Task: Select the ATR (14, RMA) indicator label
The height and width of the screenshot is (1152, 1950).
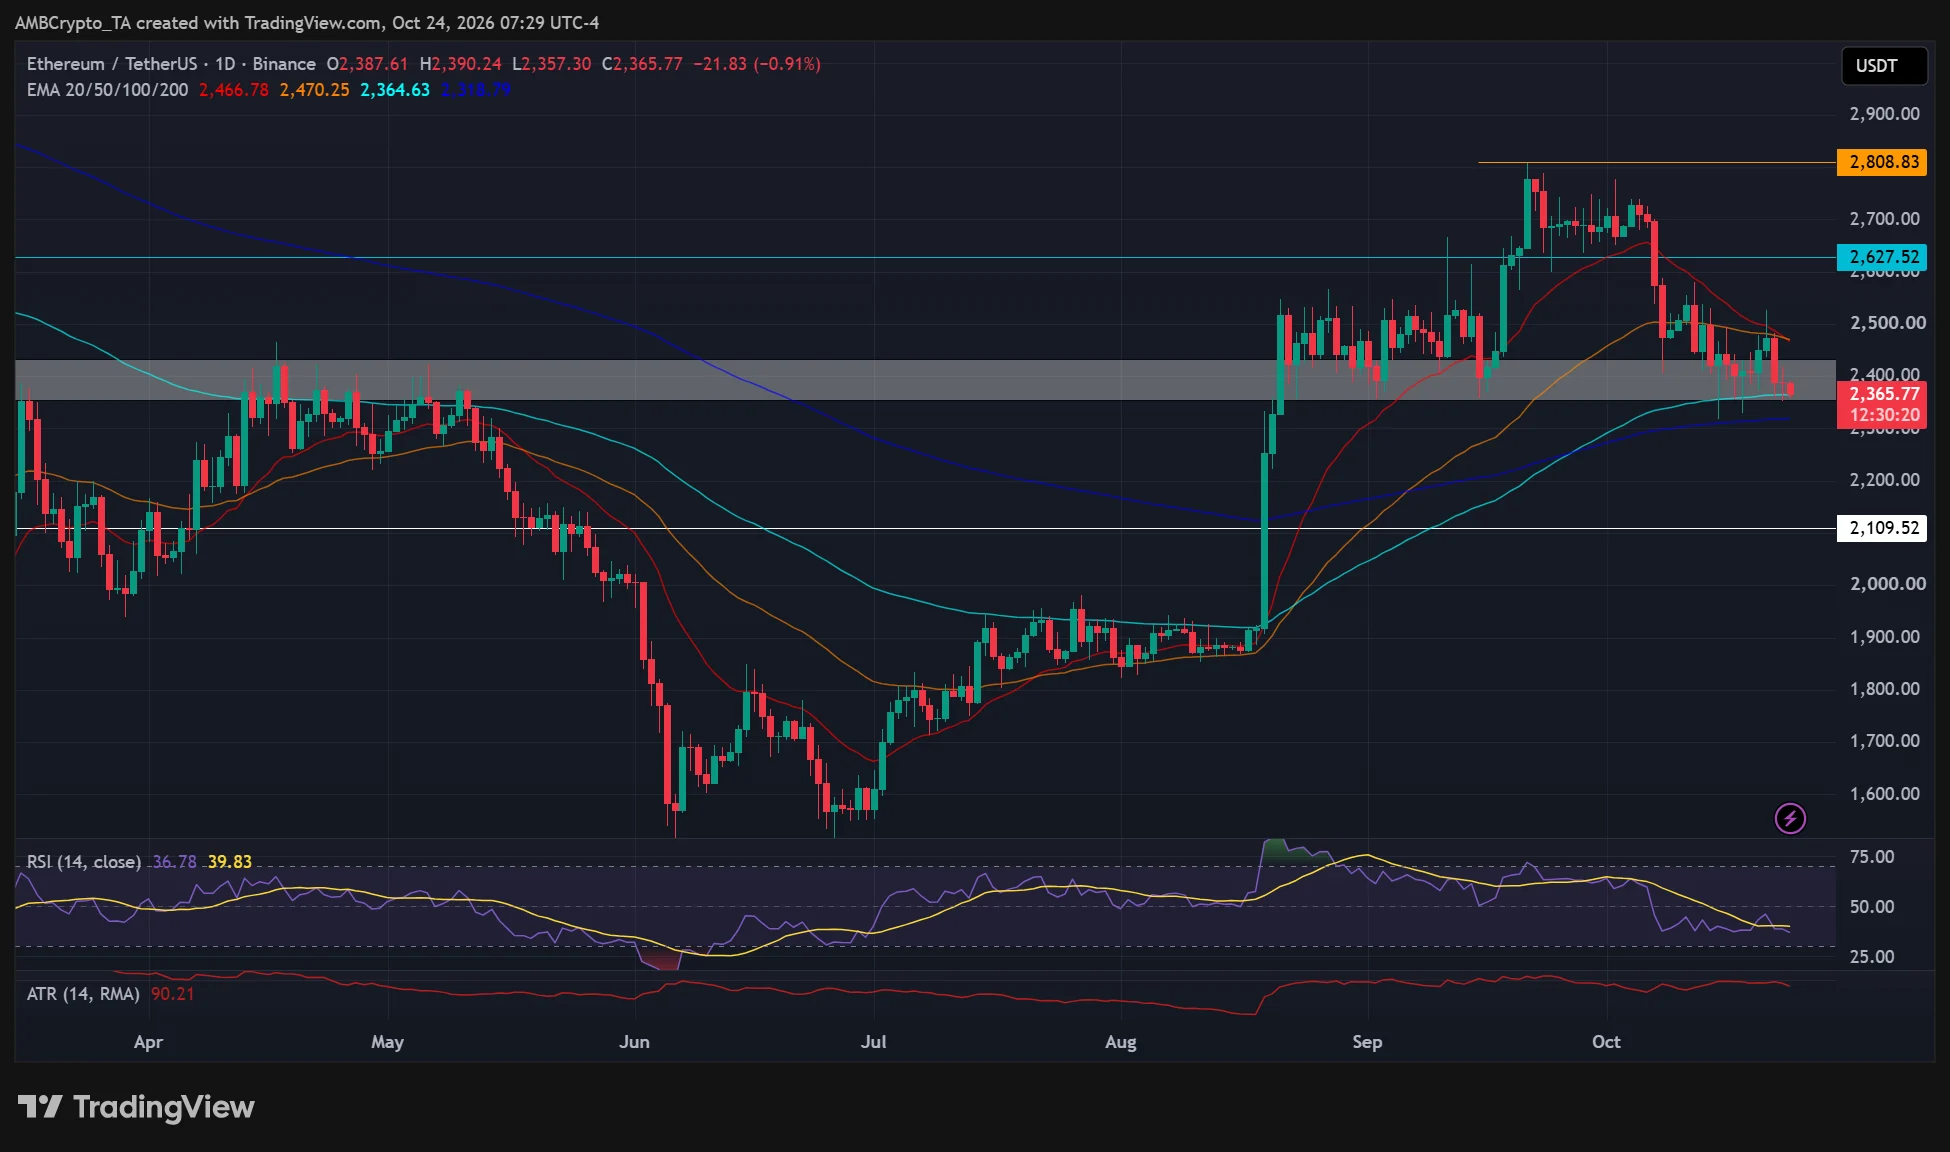Action: [x=83, y=994]
